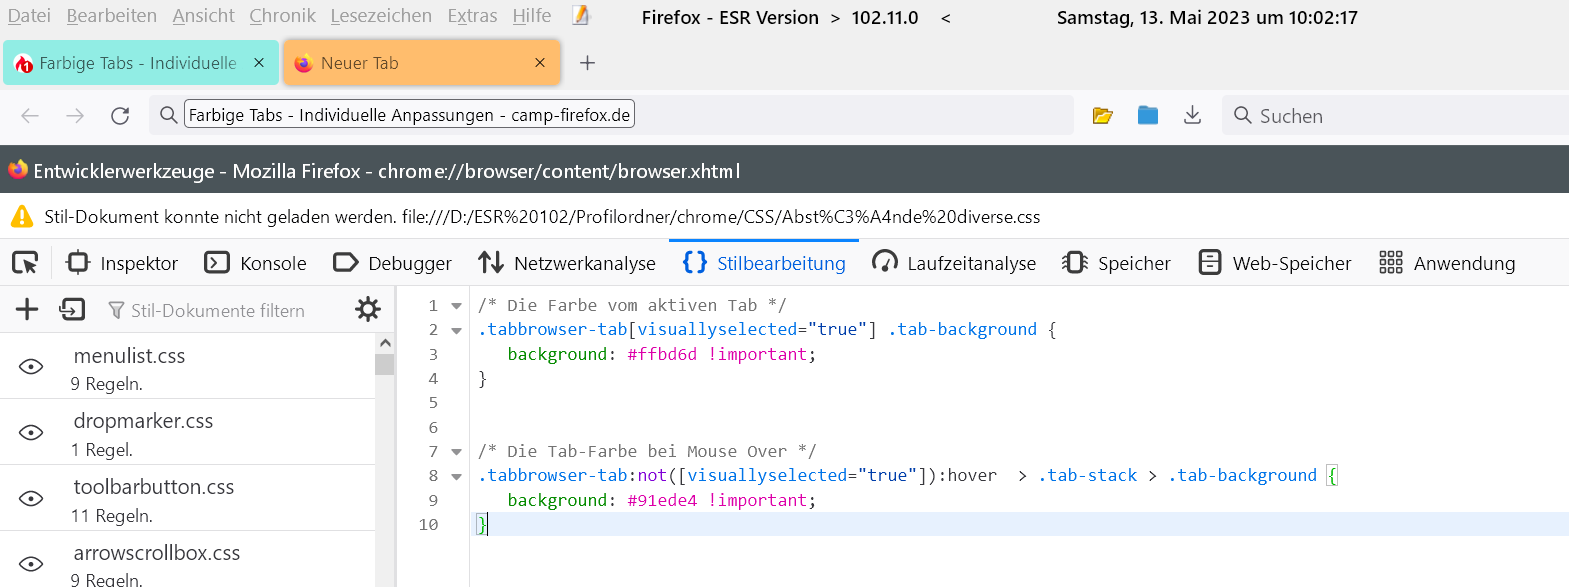Click the downloads arrow icon in toolbar
The height and width of the screenshot is (587, 1569).
1192,116
